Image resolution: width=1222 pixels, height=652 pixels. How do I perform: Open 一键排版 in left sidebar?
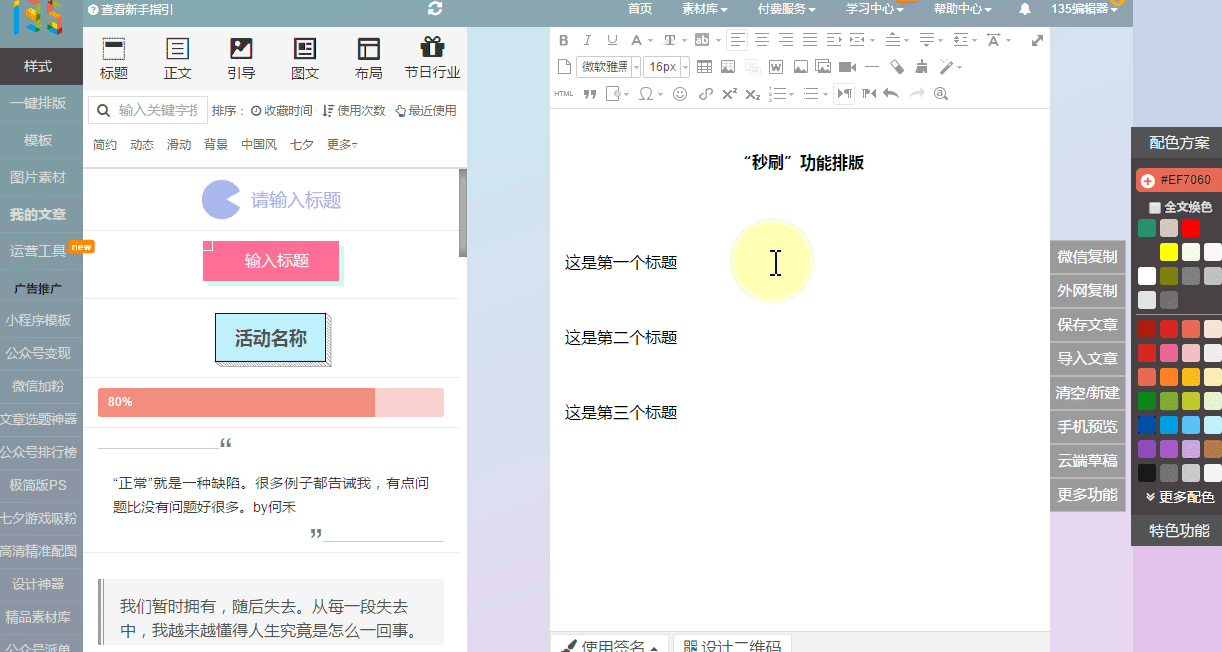tap(38, 103)
